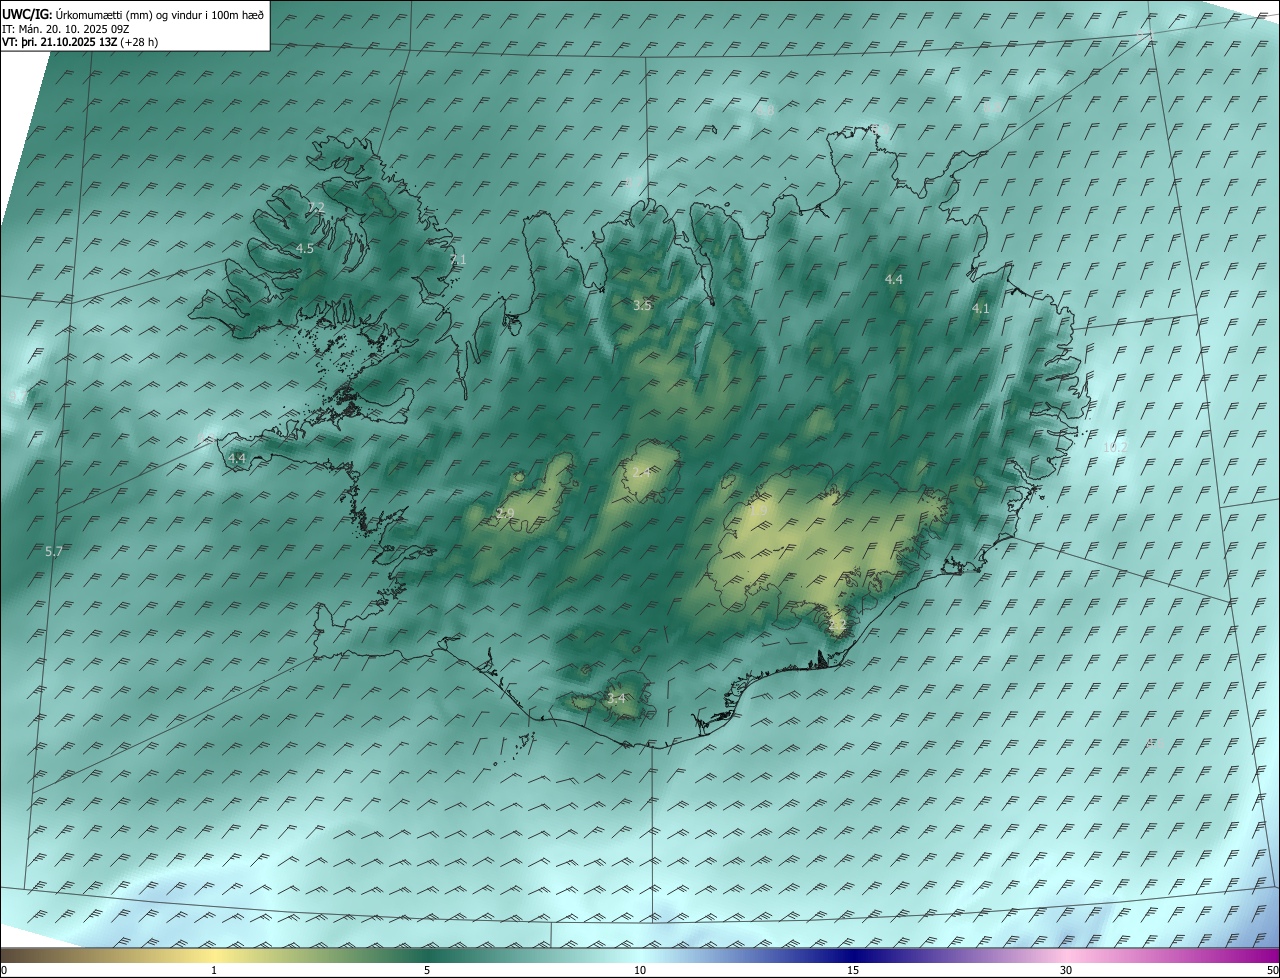Click the 15 tick label on the colour scale
Image resolution: width=1280 pixels, height=978 pixels.
coord(853,970)
